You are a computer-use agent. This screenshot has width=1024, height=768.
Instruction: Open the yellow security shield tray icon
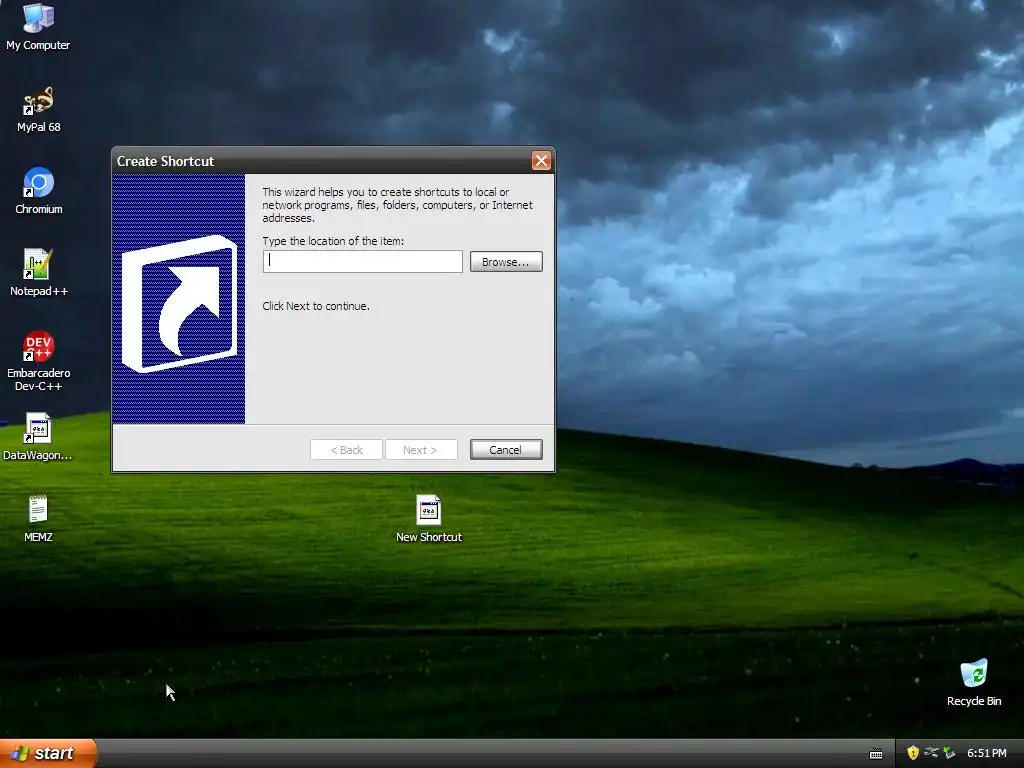[912, 753]
